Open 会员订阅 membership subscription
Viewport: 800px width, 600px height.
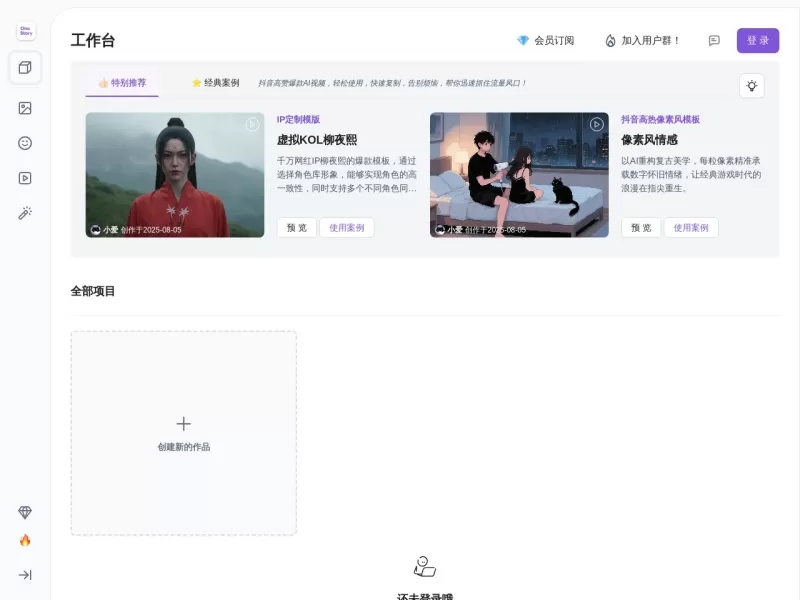click(545, 41)
